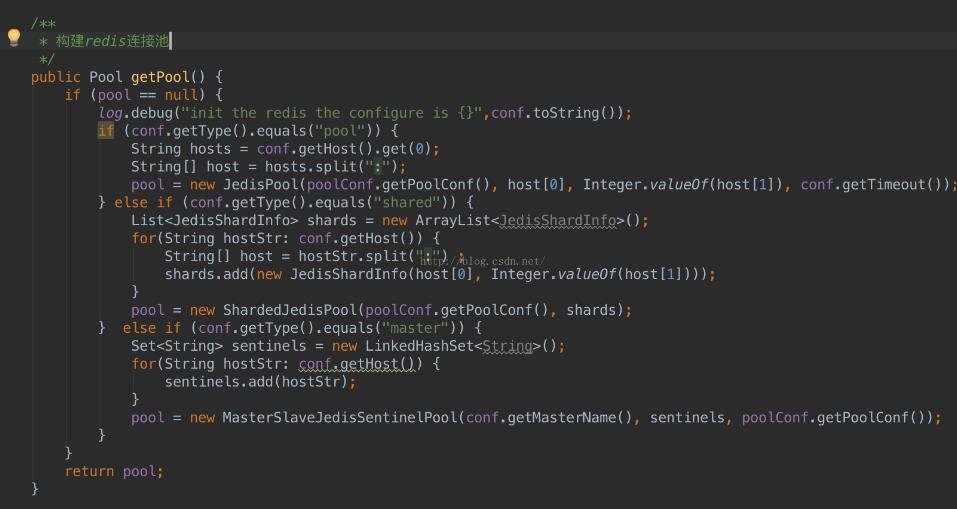Click the highlighted if keyword before "pool" check
Viewport: 957px width, 509px height.
click(106, 131)
